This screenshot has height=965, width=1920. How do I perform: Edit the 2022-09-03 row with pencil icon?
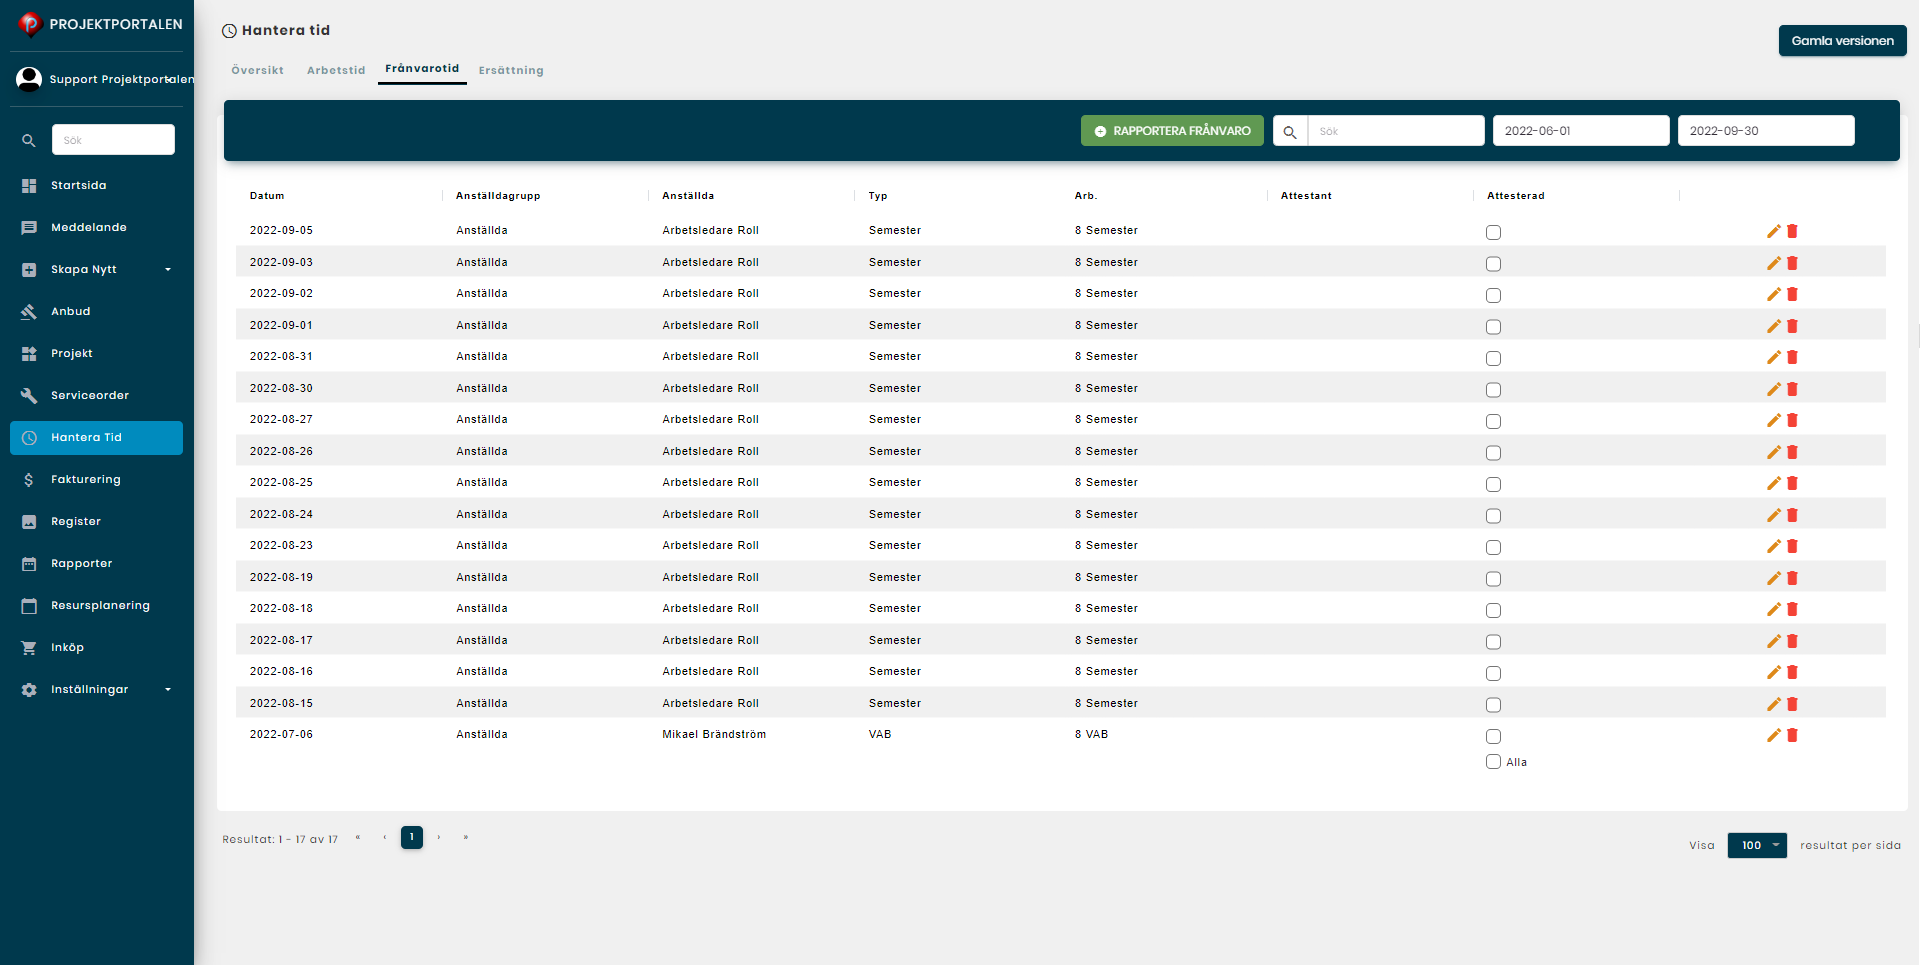coord(1774,263)
